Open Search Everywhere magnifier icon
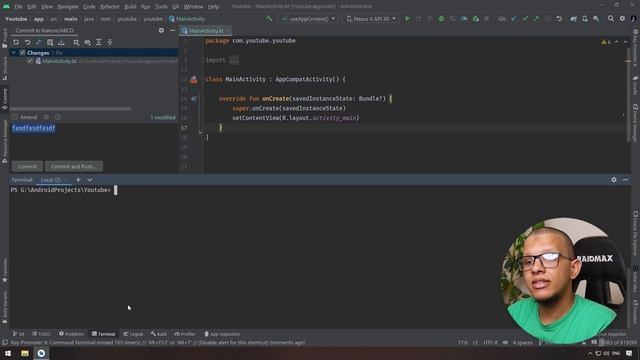The image size is (640, 360). coord(611,19)
